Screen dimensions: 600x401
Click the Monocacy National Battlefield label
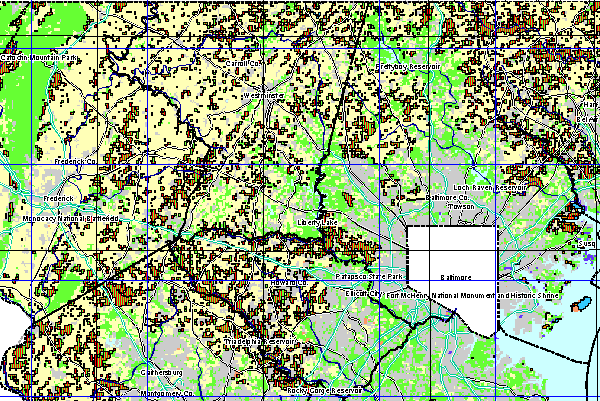coord(70,219)
